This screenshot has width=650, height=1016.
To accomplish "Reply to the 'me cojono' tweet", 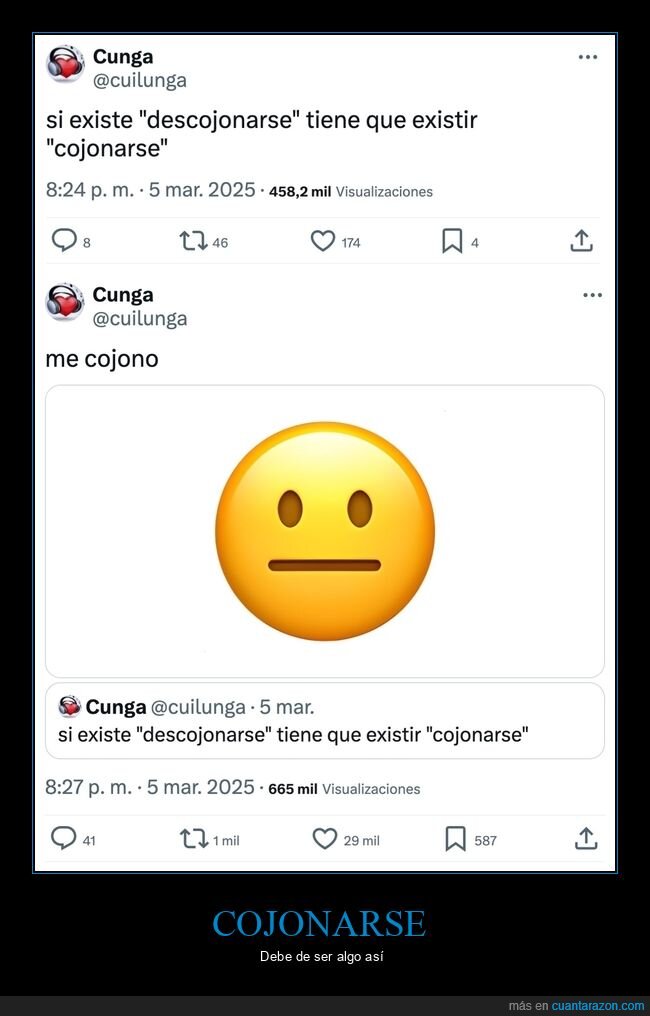I will point(64,839).
